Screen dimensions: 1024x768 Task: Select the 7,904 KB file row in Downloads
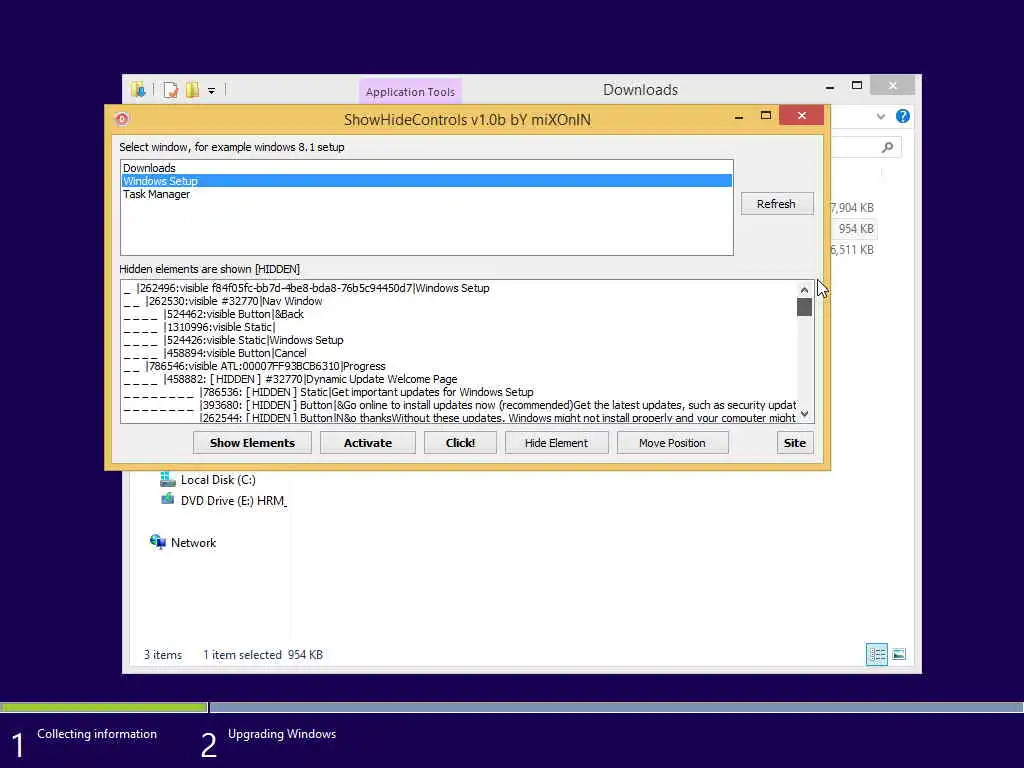pos(852,208)
